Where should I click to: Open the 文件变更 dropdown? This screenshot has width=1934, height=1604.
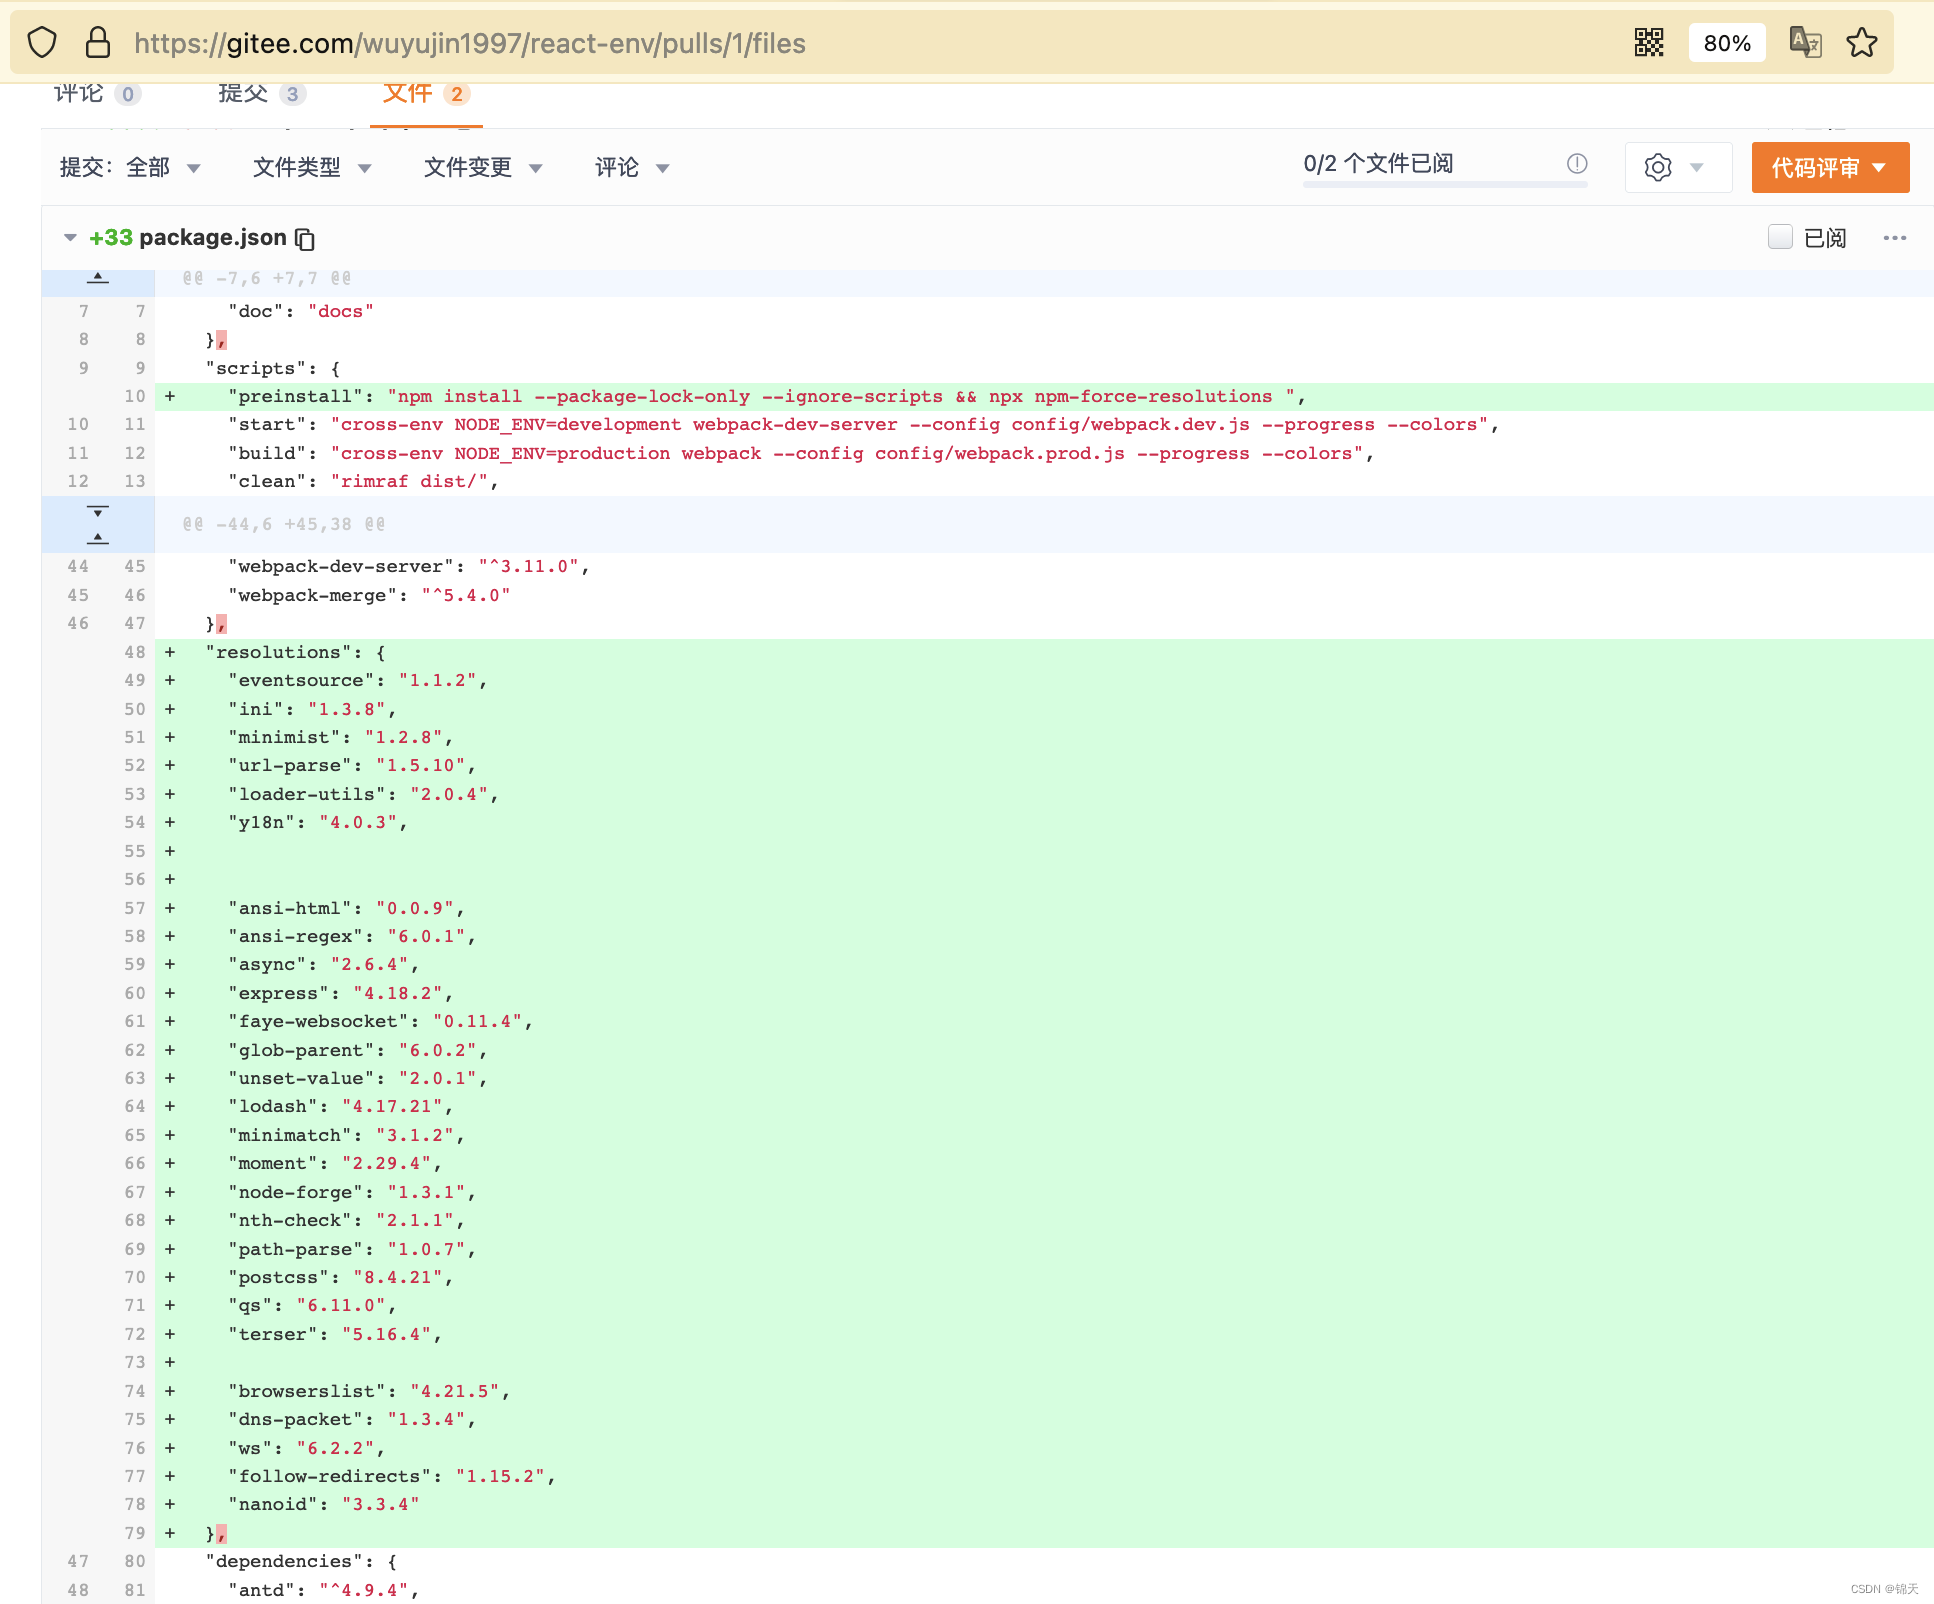(483, 167)
